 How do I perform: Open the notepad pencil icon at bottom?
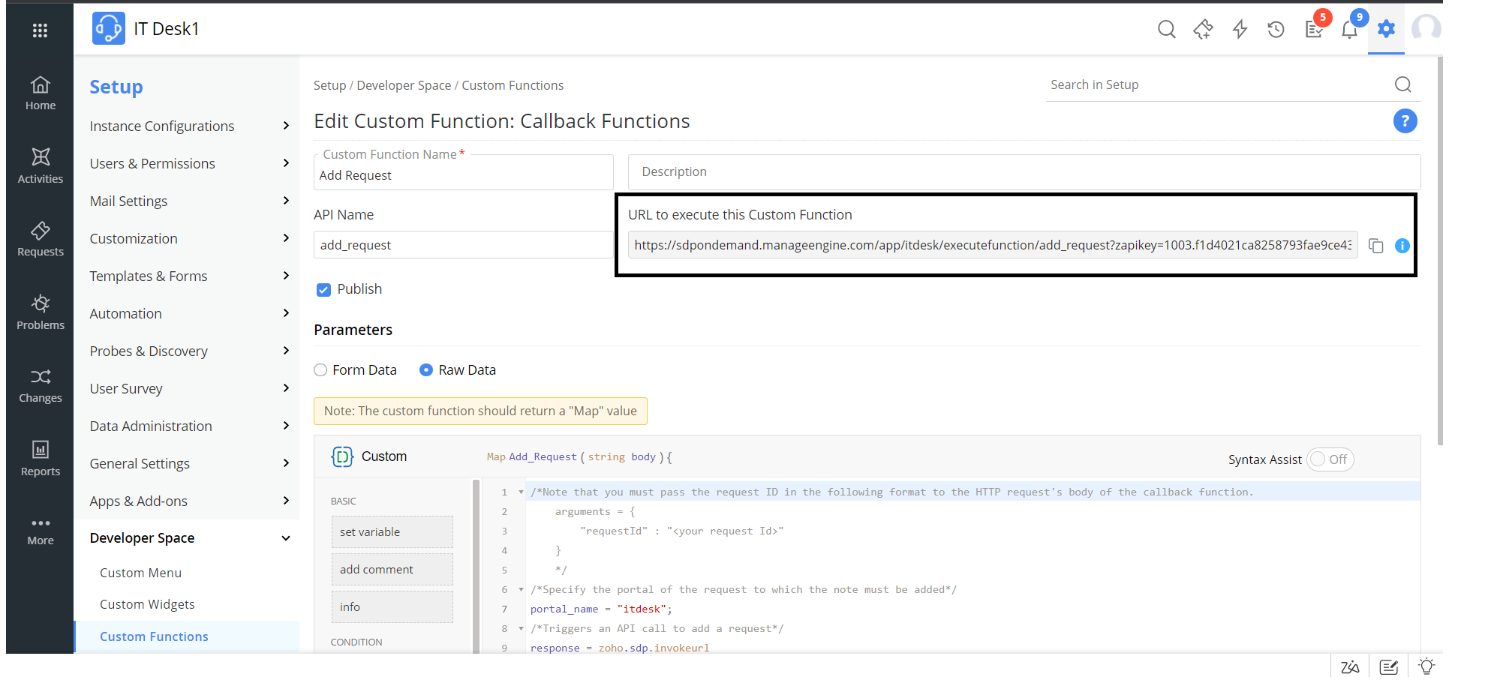(1388, 667)
